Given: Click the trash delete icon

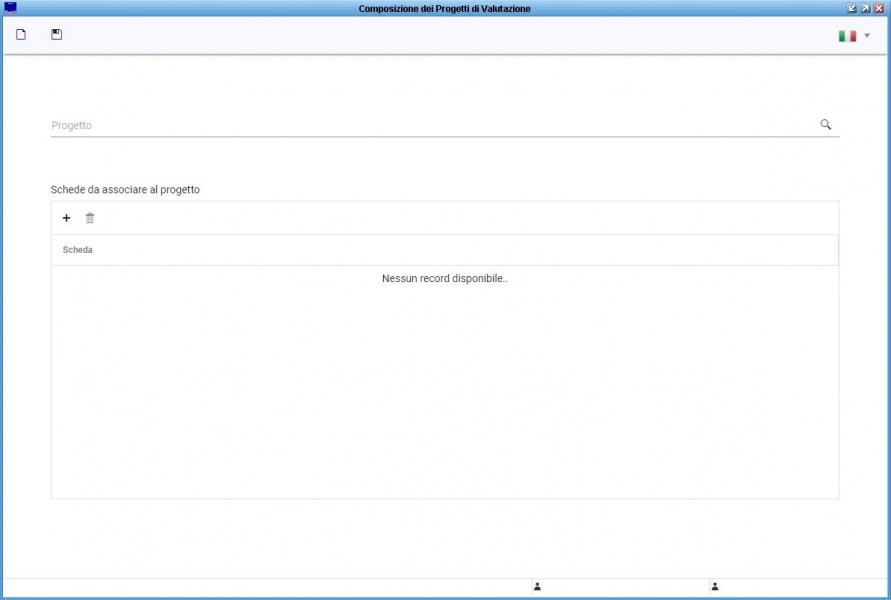Looking at the screenshot, I should pos(90,218).
